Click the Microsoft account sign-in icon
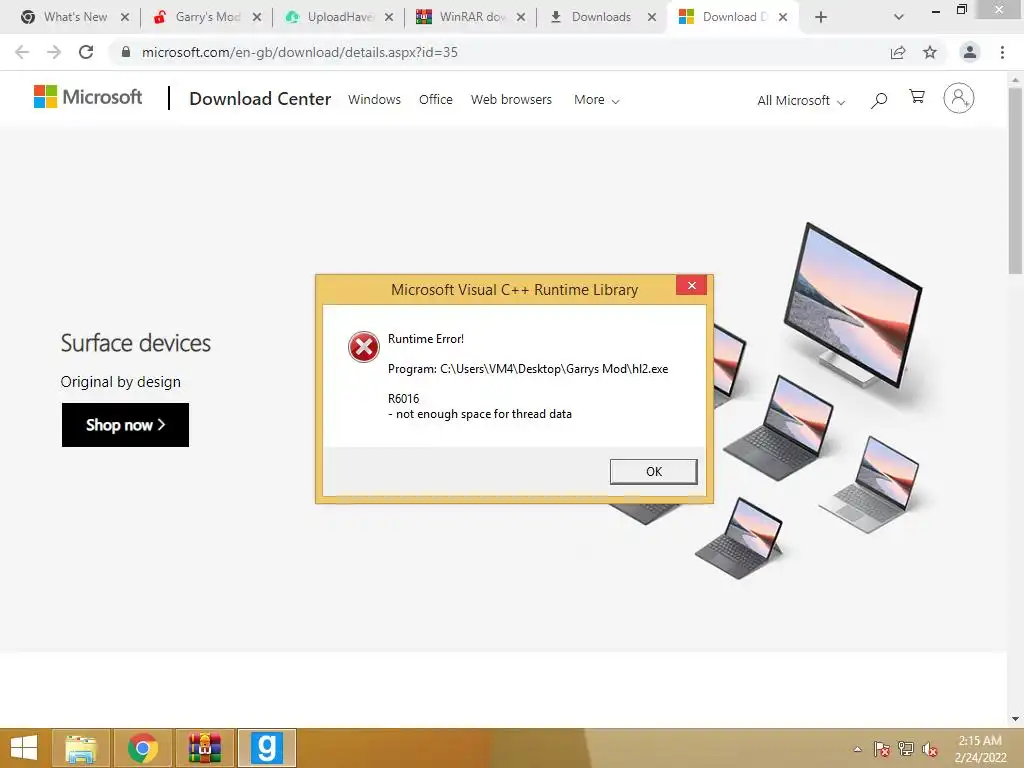Viewport: 1024px width, 768px height. pos(959,98)
